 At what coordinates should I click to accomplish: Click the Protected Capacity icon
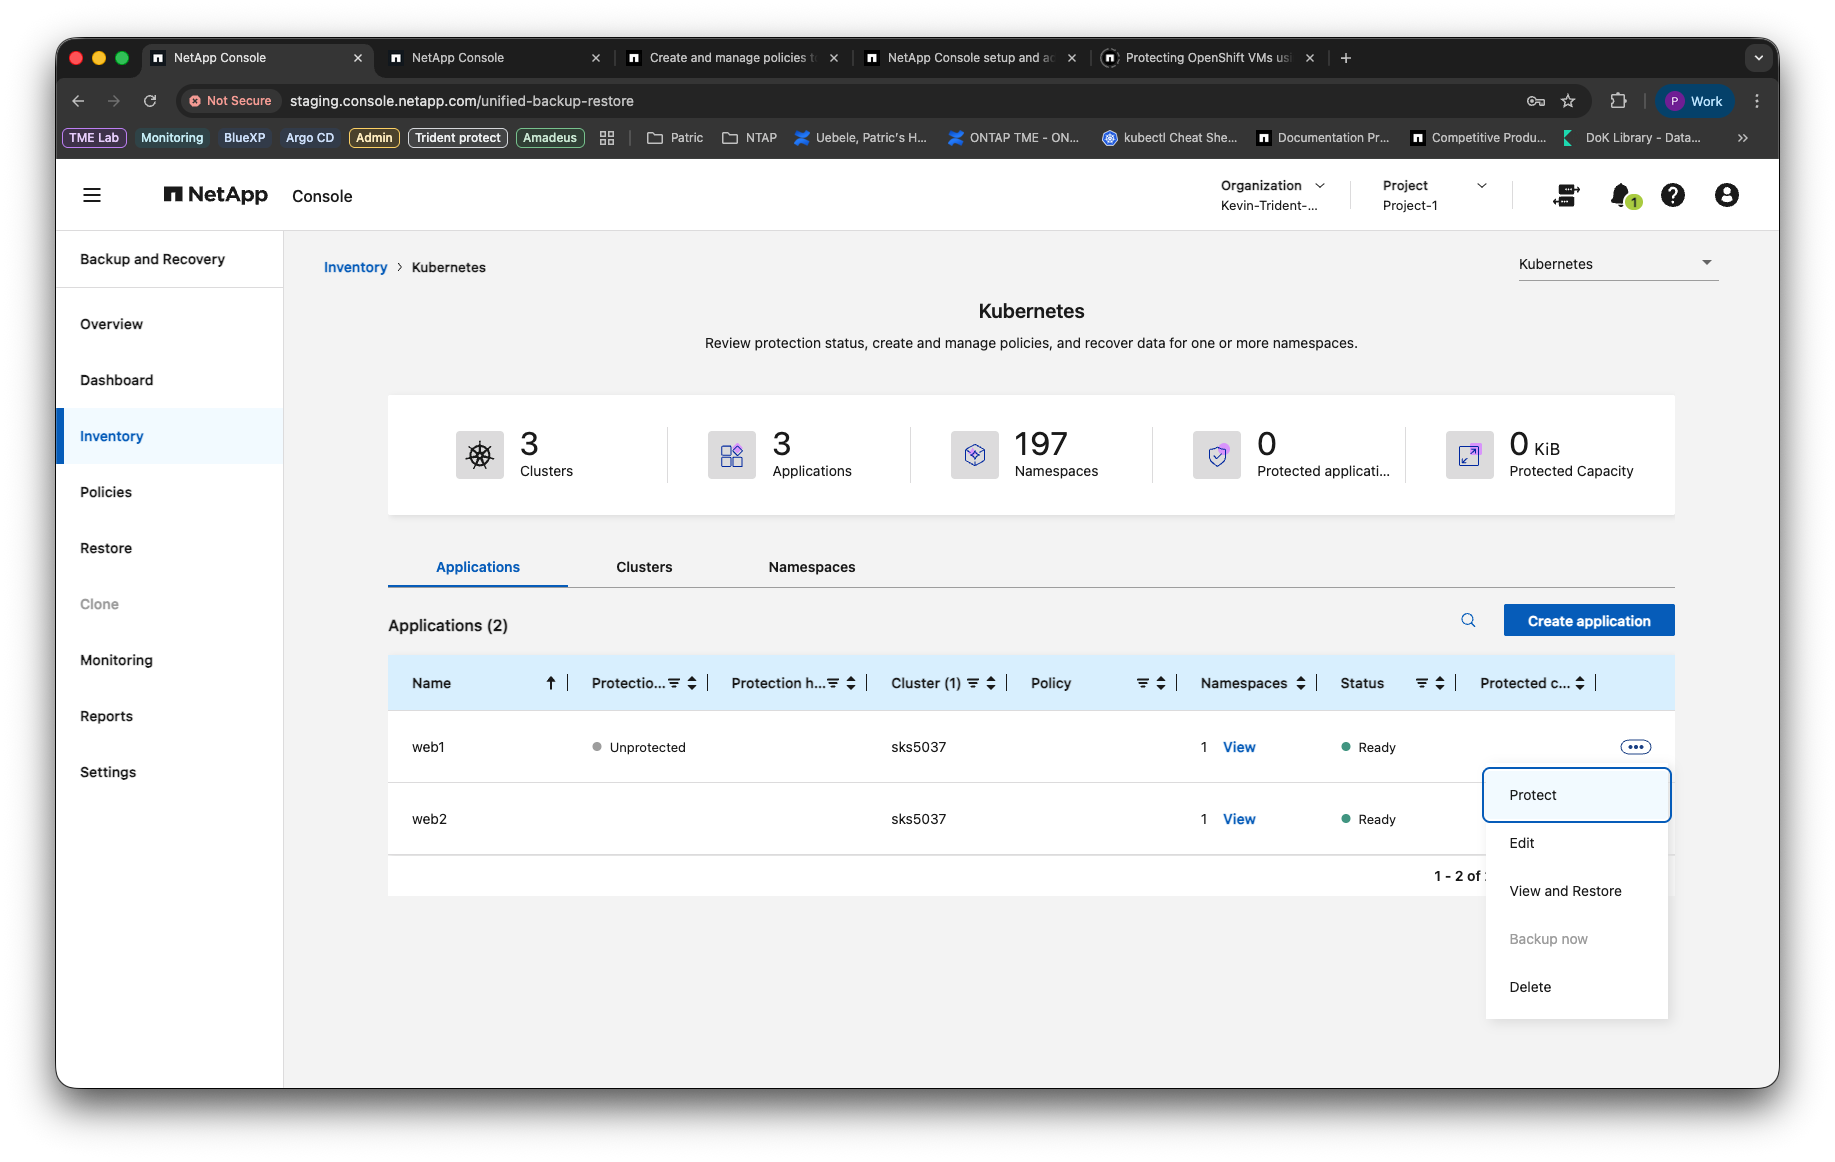(x=1469, y=455)
